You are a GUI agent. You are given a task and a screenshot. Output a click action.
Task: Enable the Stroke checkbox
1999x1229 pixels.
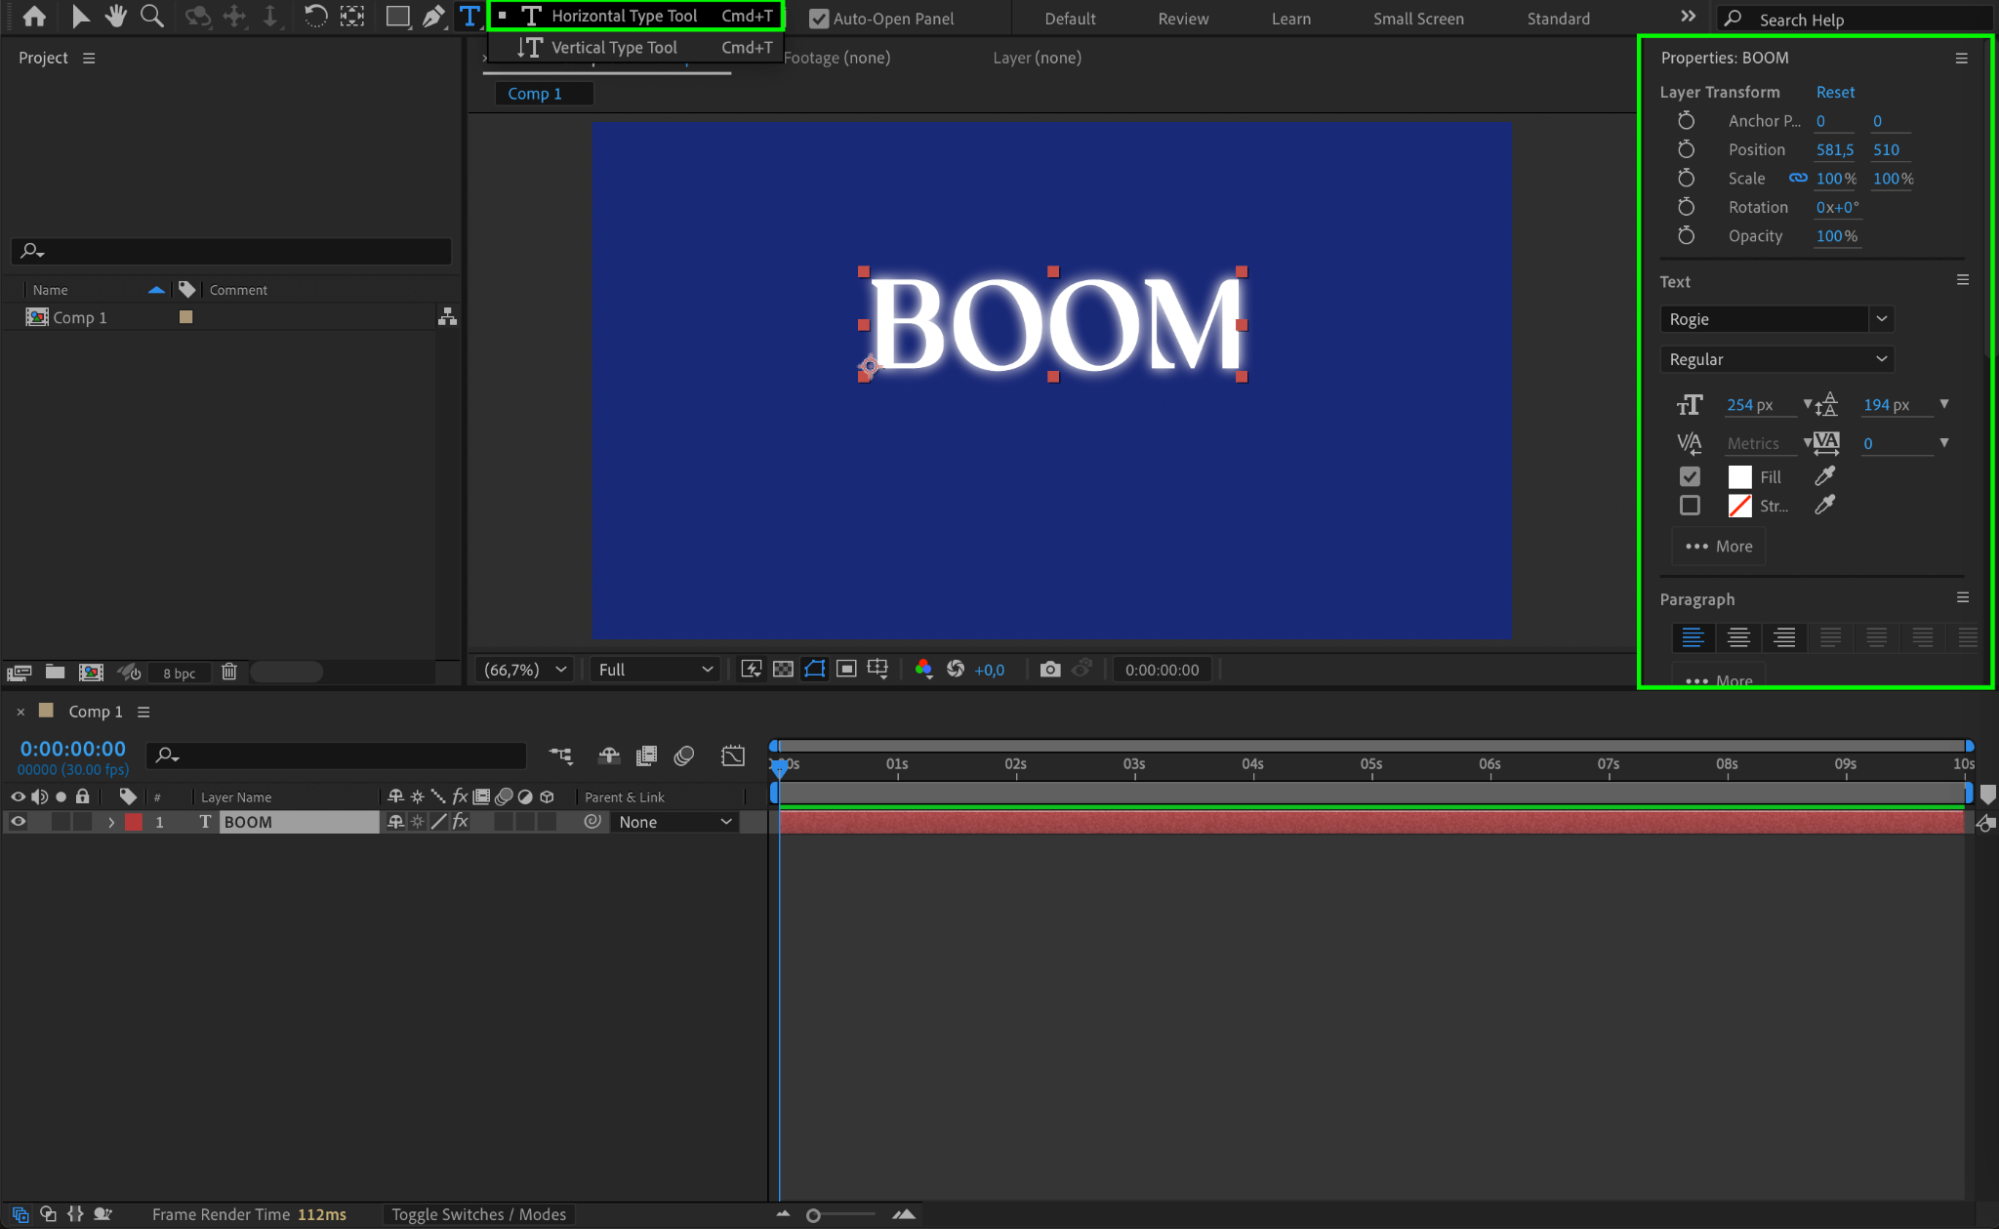click(1689, 506)
